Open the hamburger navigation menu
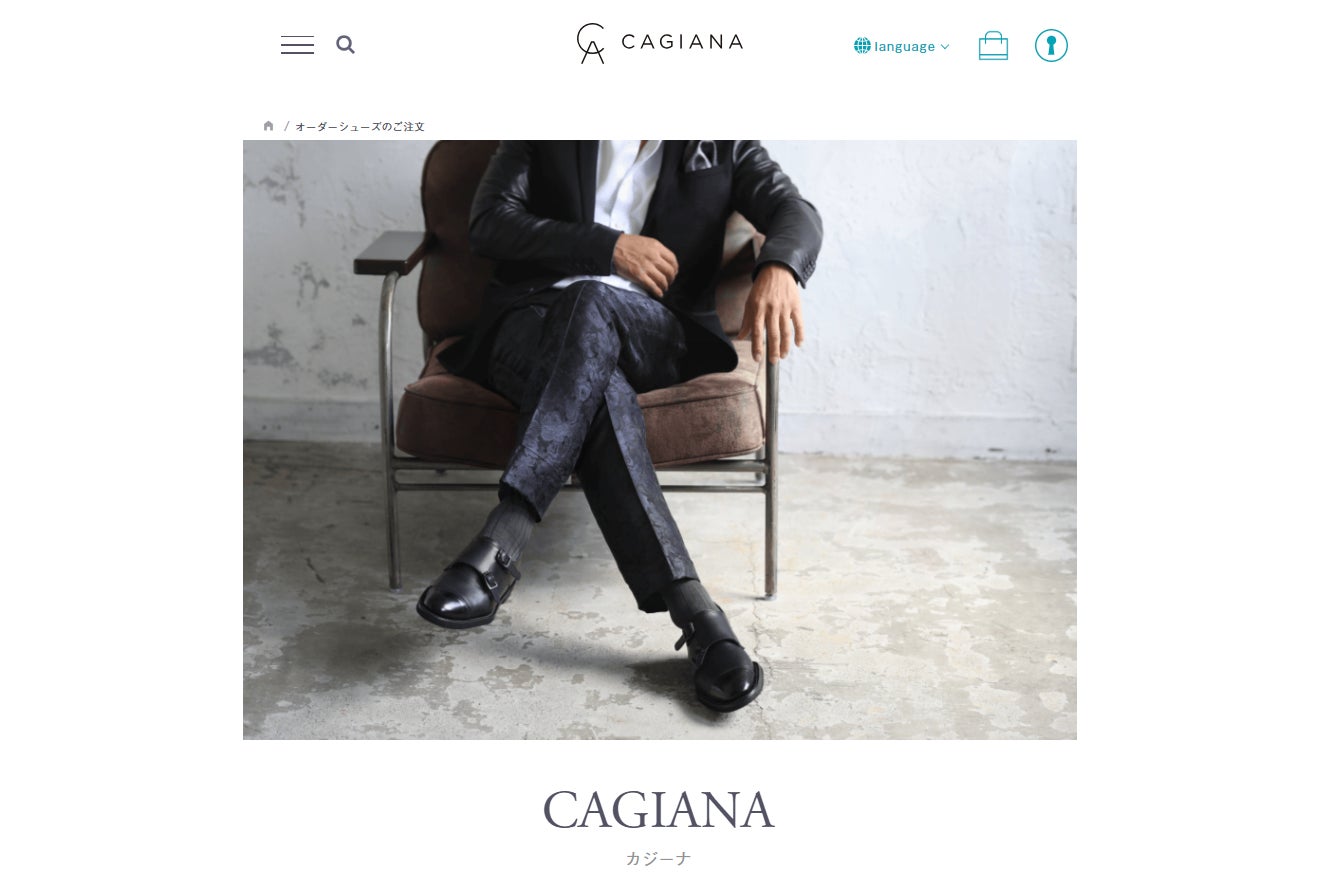 click(x=297, y=45)
